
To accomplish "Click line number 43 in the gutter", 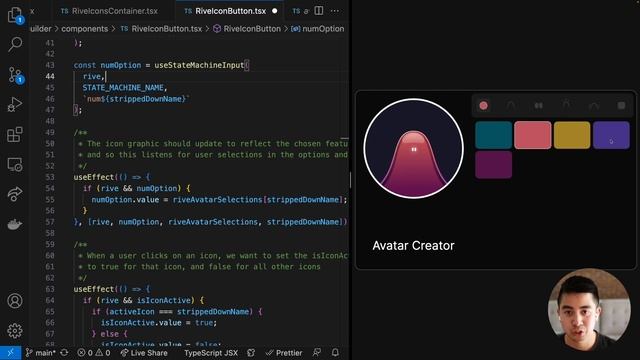I will click(50, 65).
